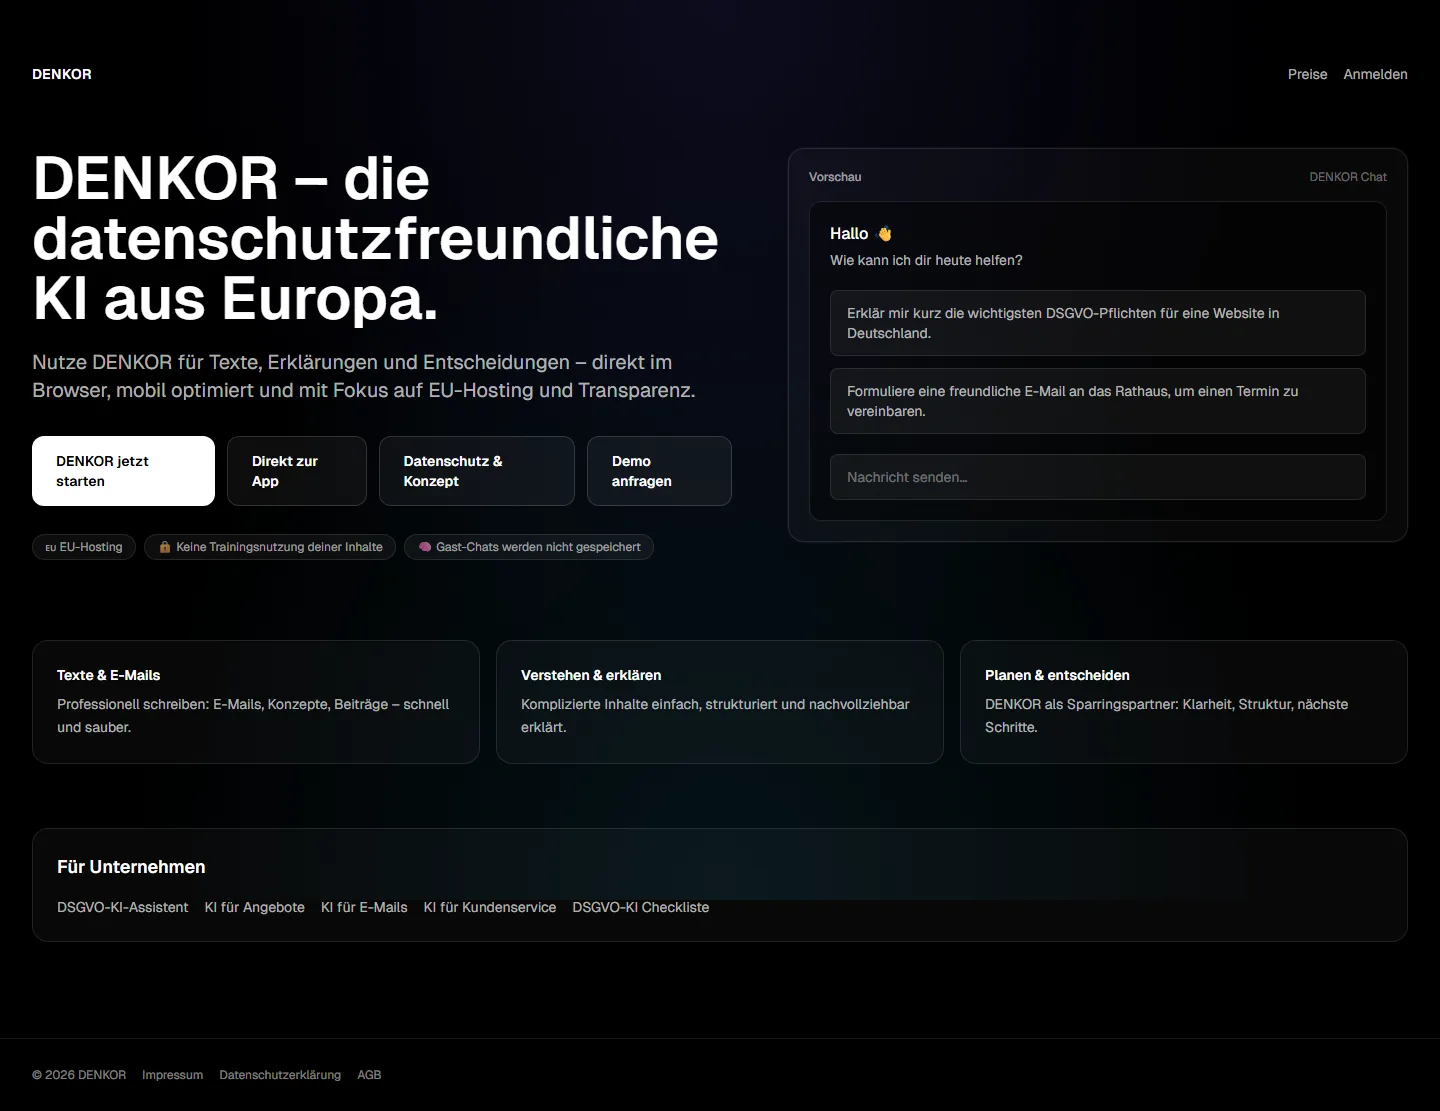Click the DENKOR Chat label

click(x=1348, y=177)
